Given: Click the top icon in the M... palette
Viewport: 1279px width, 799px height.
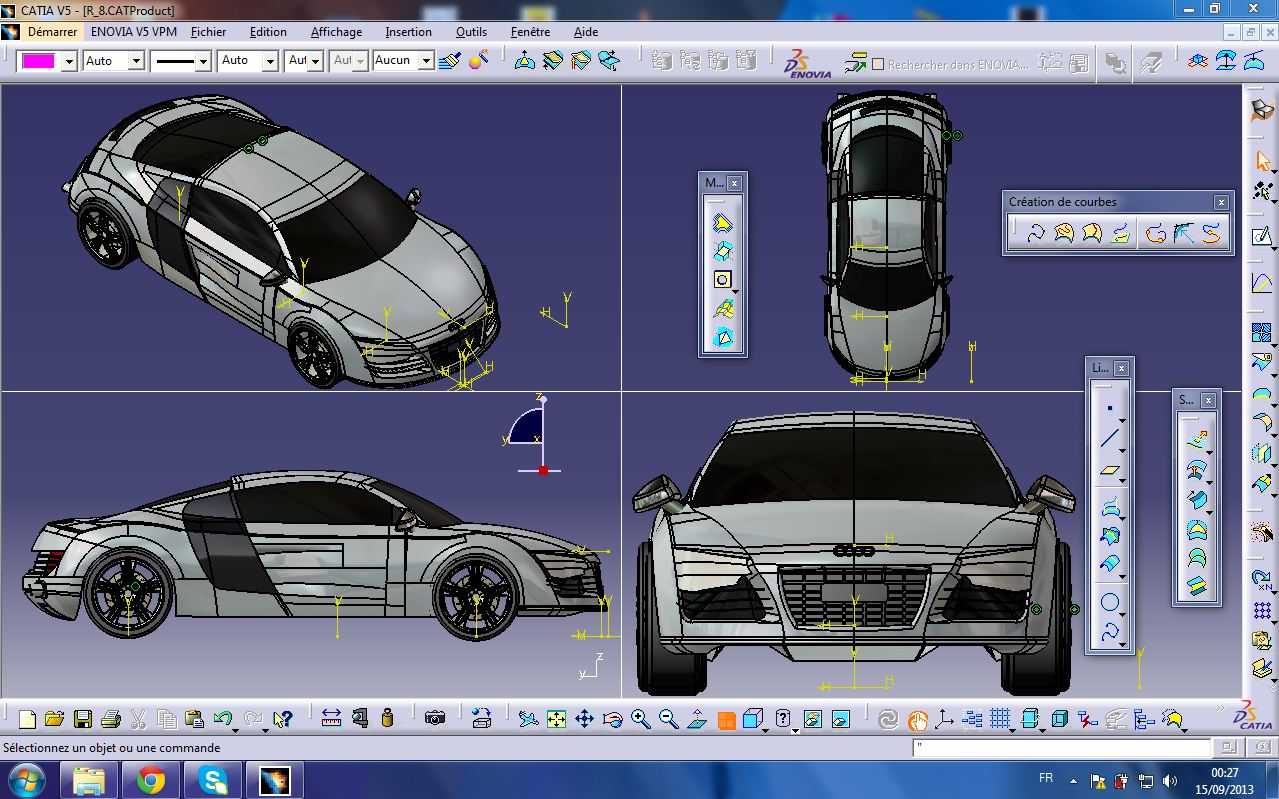Looking at the screenshot, I should tap(722, 222).
